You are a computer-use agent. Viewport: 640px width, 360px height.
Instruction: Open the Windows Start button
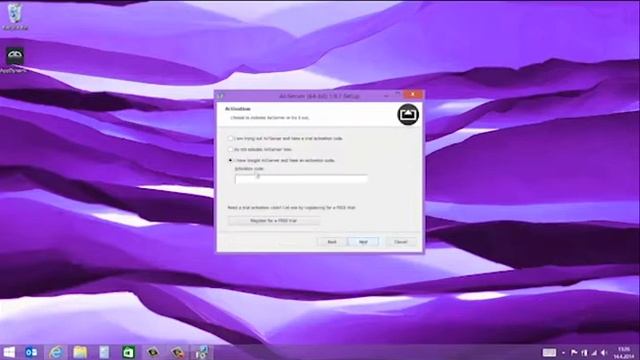coord(9,352)
